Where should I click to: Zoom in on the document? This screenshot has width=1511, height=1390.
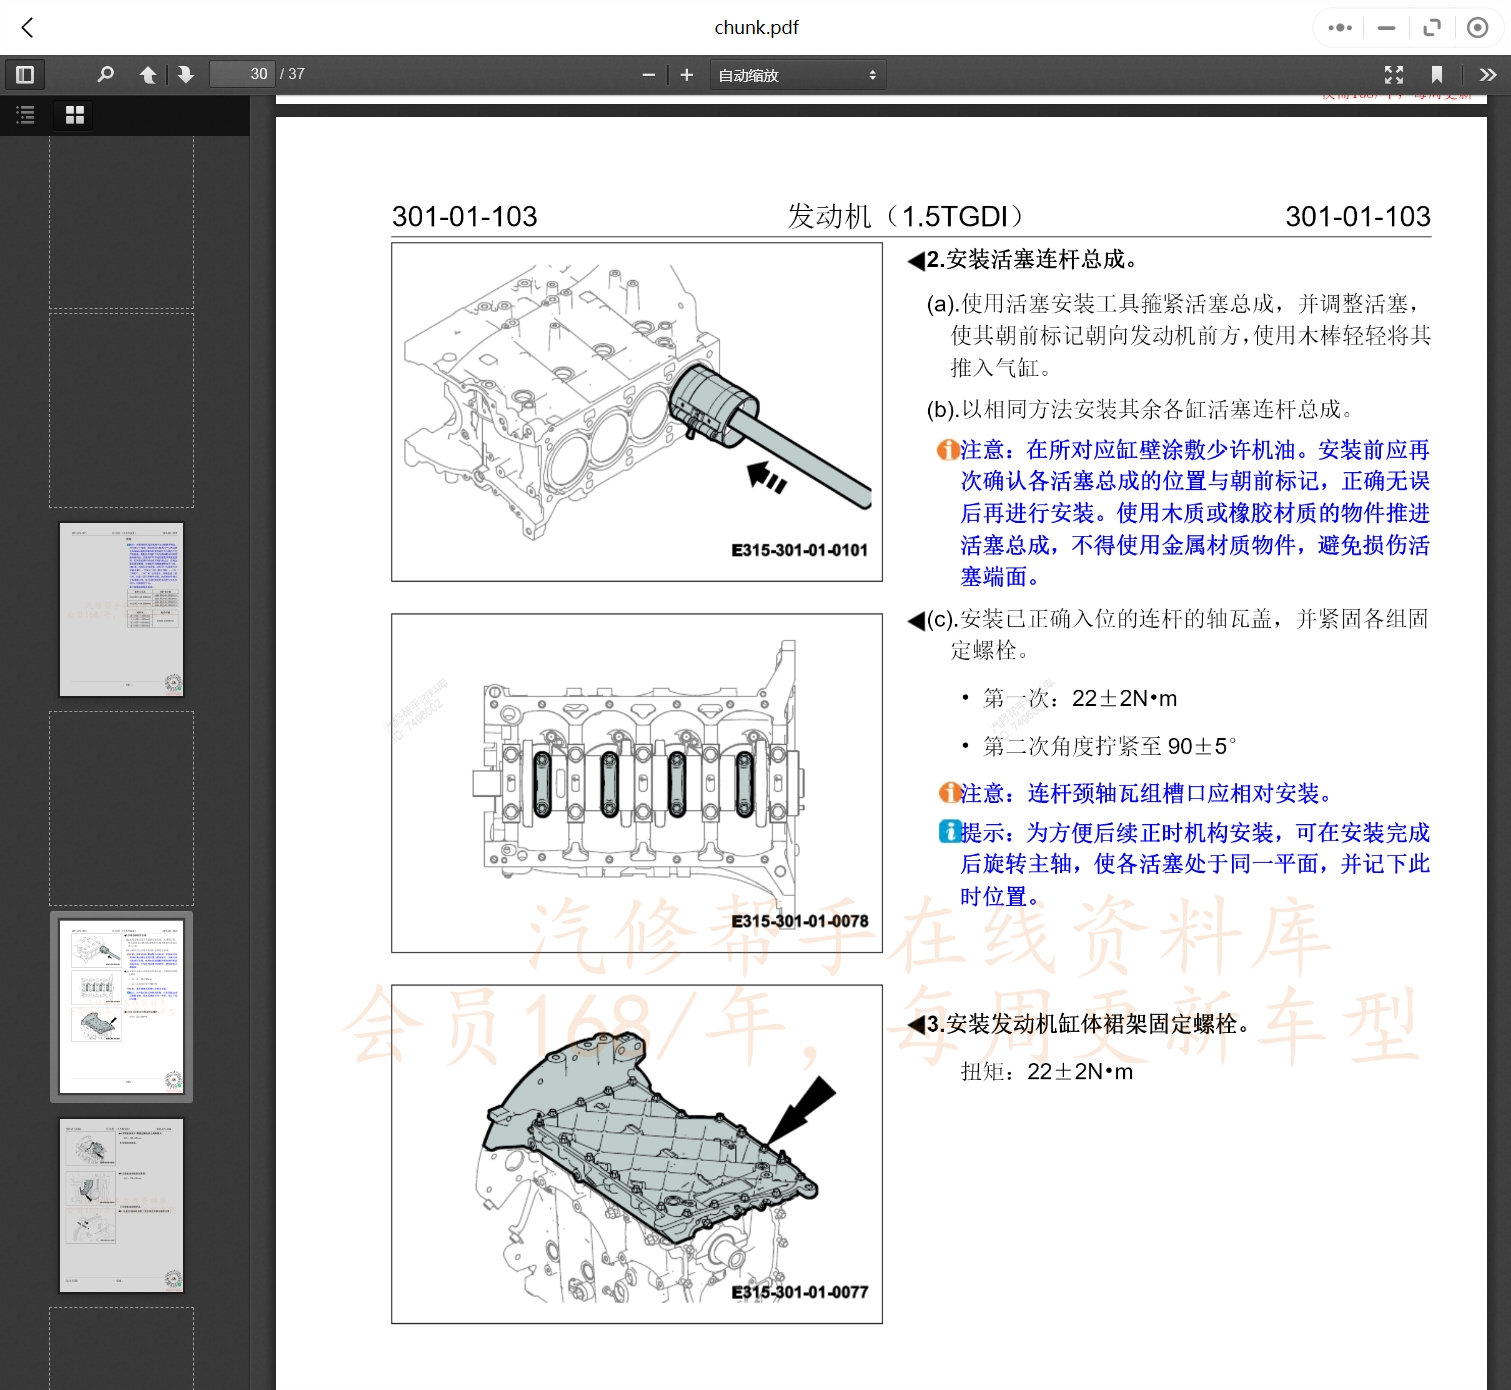pyautogui.click(x=686, y=74)
